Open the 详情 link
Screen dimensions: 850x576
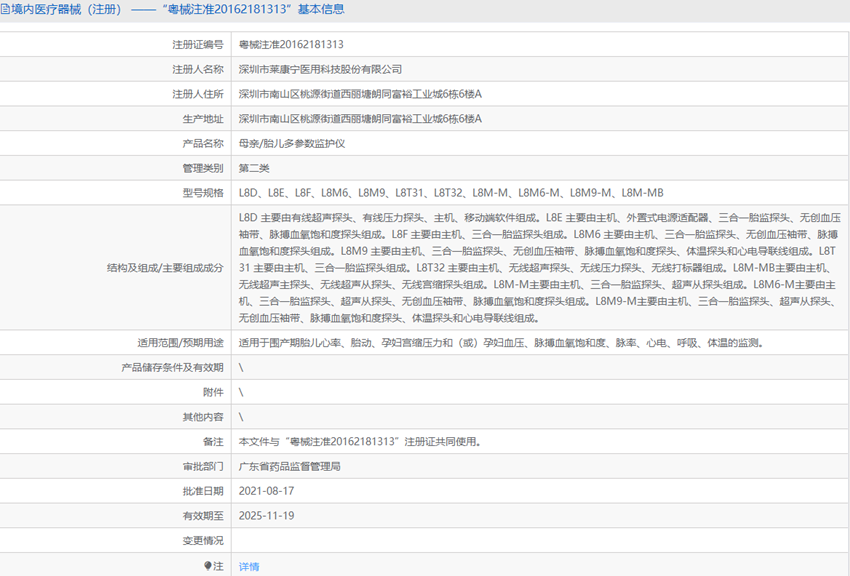[x=249, y=566]
